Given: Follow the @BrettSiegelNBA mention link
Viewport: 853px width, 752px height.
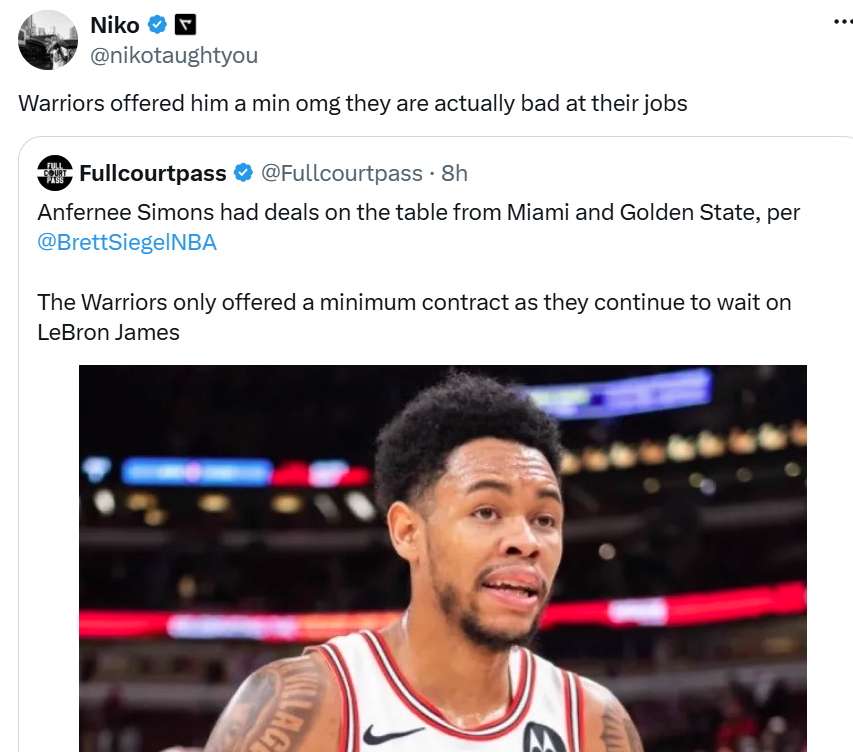Looking at the screenshot, I should pyautogui.click(x=127, y=242).
